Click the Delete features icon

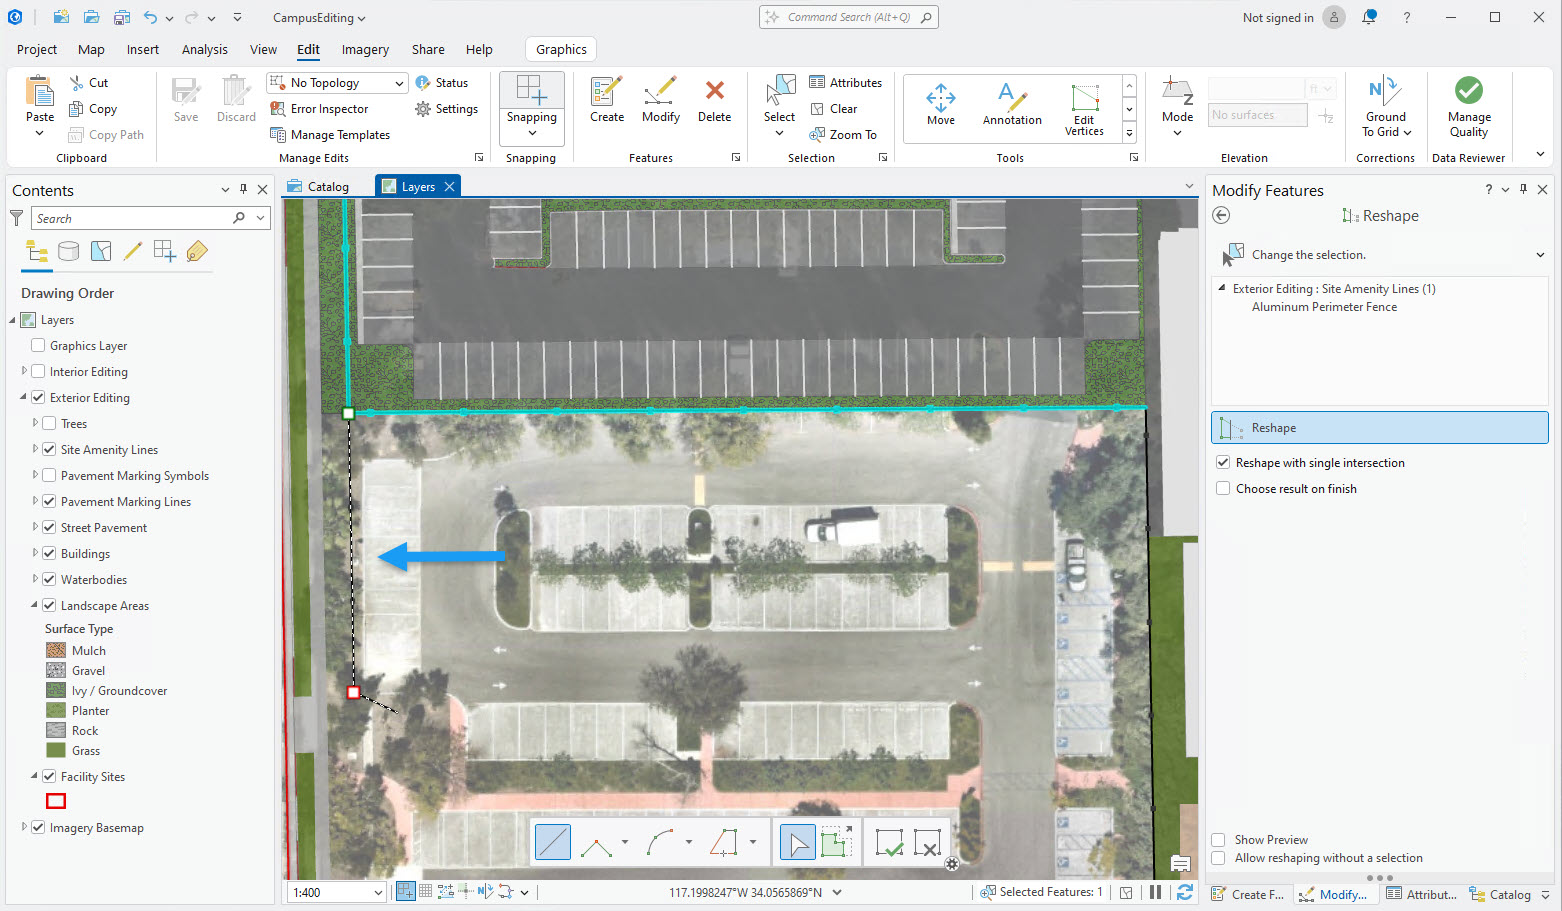[714, 101]
